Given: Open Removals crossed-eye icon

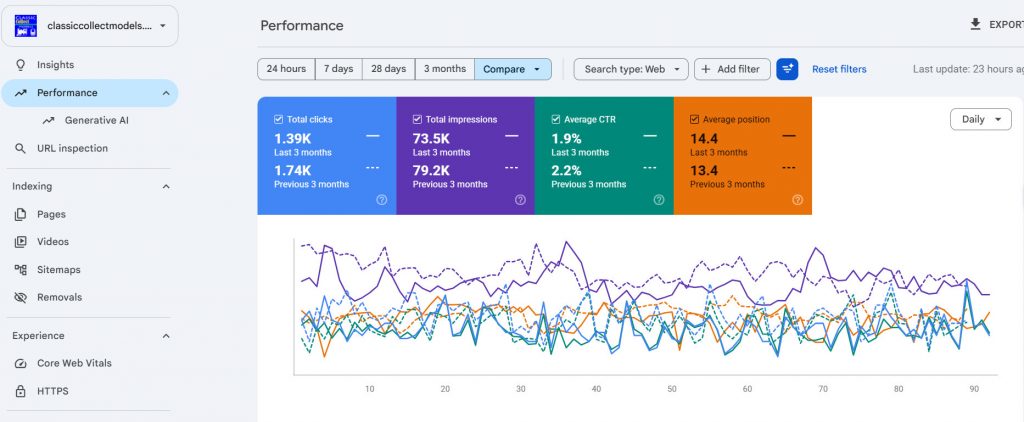Looking at the screenshot, I should point(21,297).
